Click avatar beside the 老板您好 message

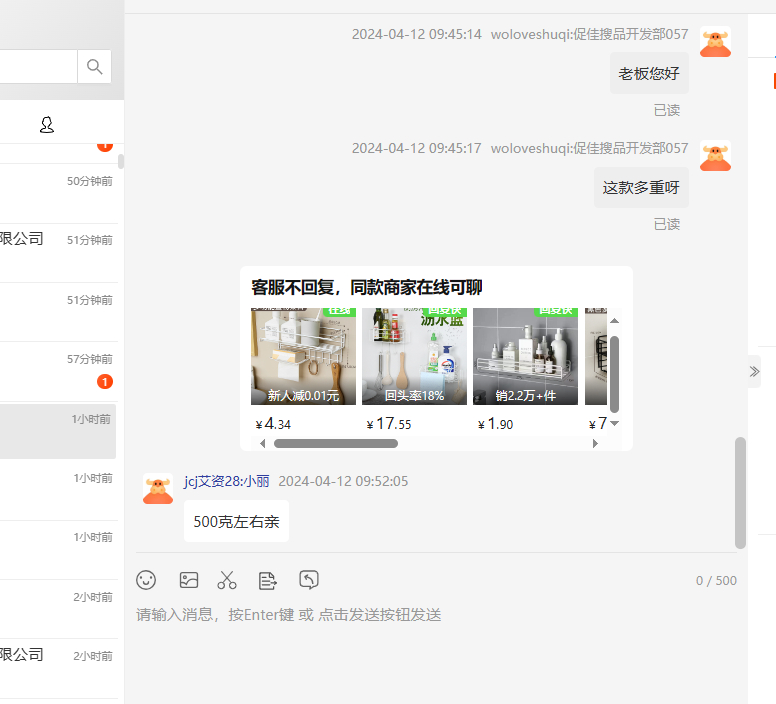[715, 43]
